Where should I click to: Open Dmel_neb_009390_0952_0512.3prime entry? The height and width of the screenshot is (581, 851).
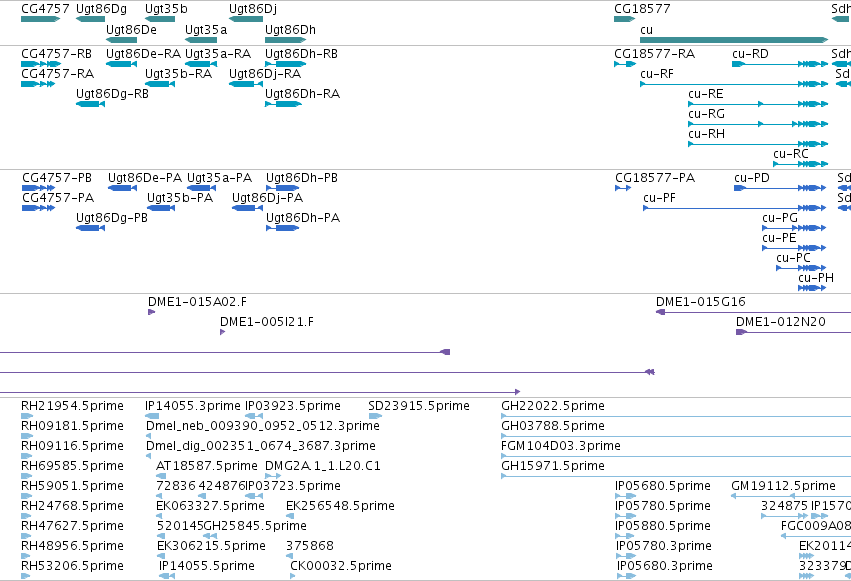[x=263, y=426]
